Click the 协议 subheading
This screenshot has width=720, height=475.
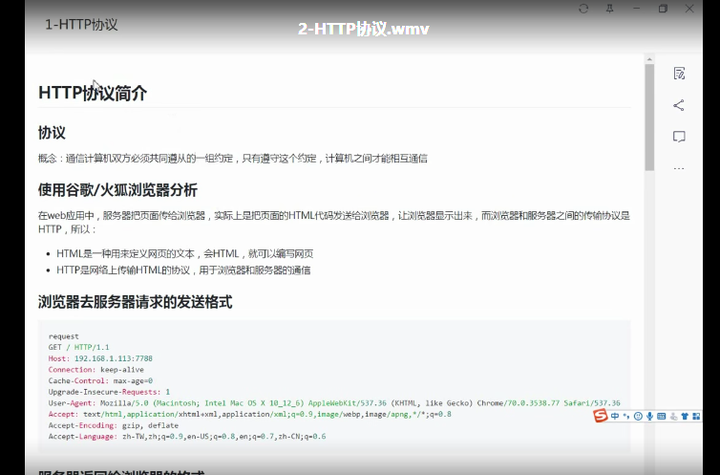(x=52, y=133)
